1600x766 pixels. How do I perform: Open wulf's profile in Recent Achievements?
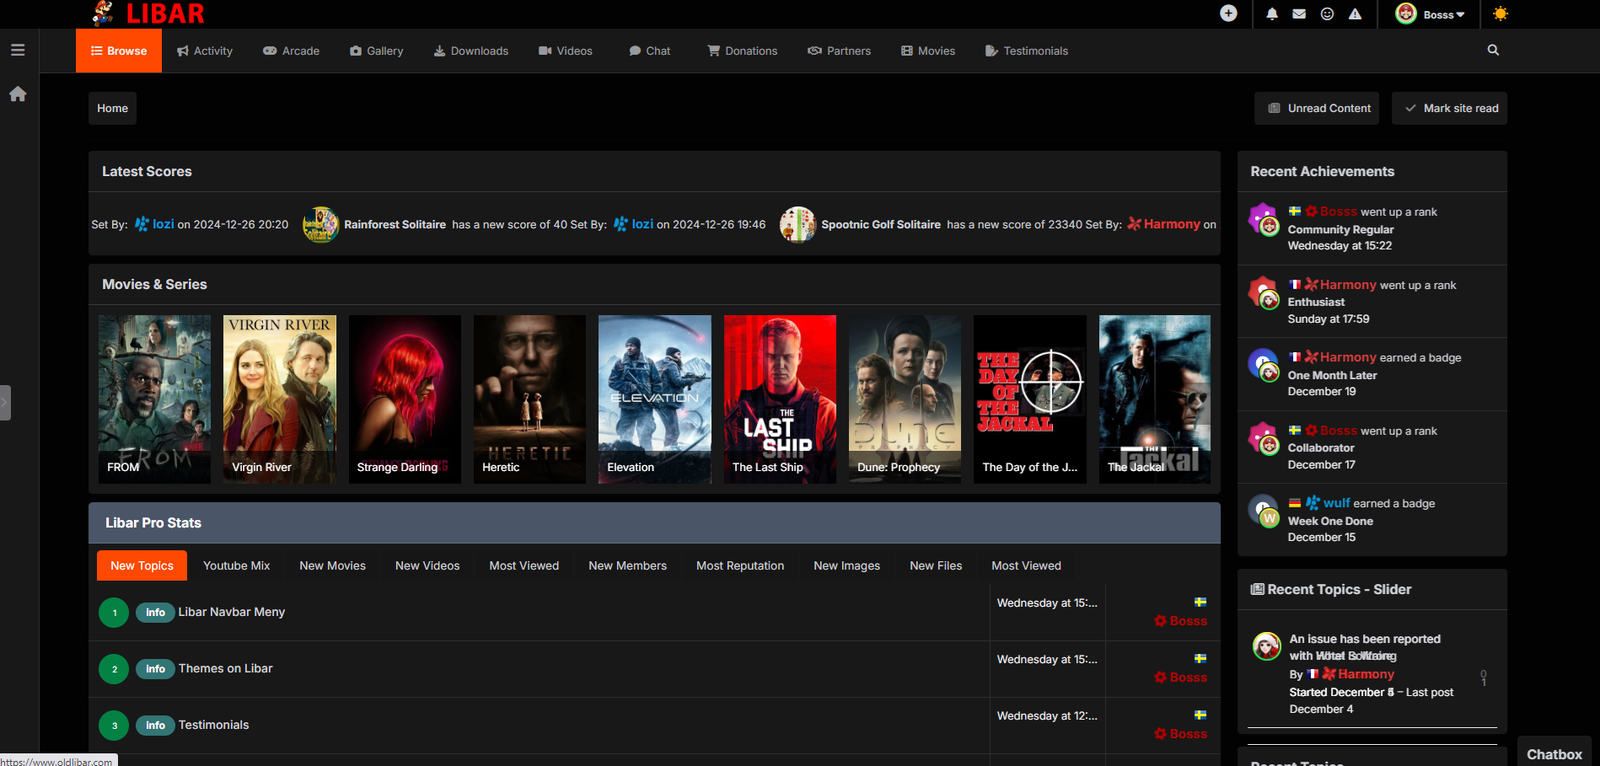pyautogui.click(x=1337, y=503)
